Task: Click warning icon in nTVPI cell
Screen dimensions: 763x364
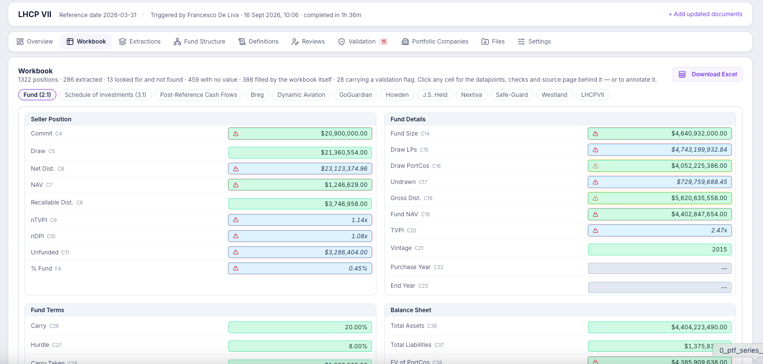Action: [236, 220]
